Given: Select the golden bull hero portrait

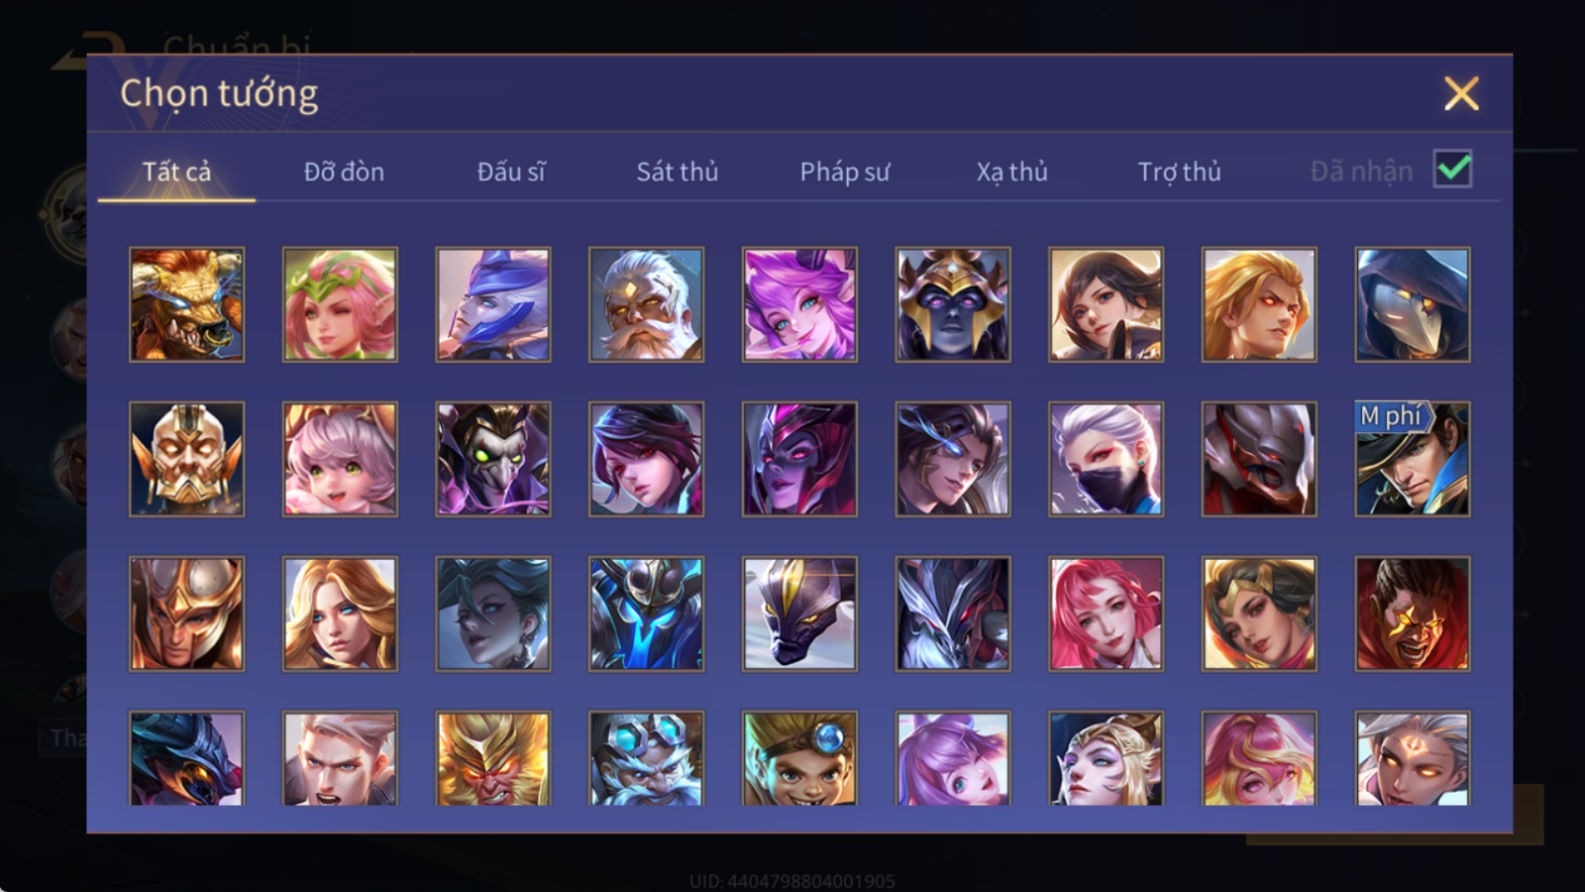Looking at the screenshot, I should [187, 304].
